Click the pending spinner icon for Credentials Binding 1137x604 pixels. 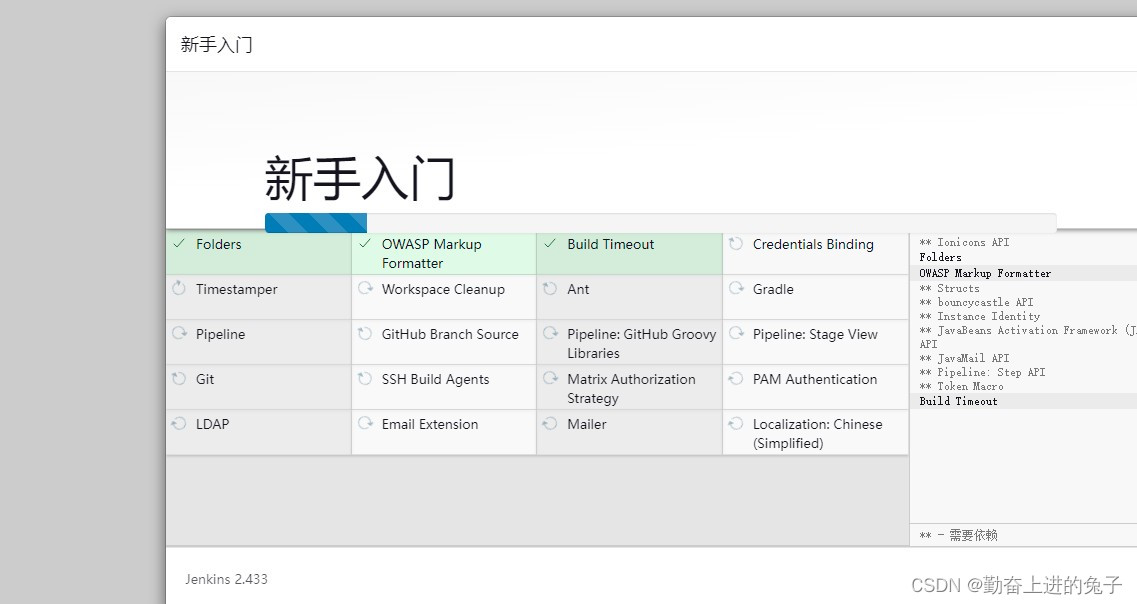tap(736, 244)
